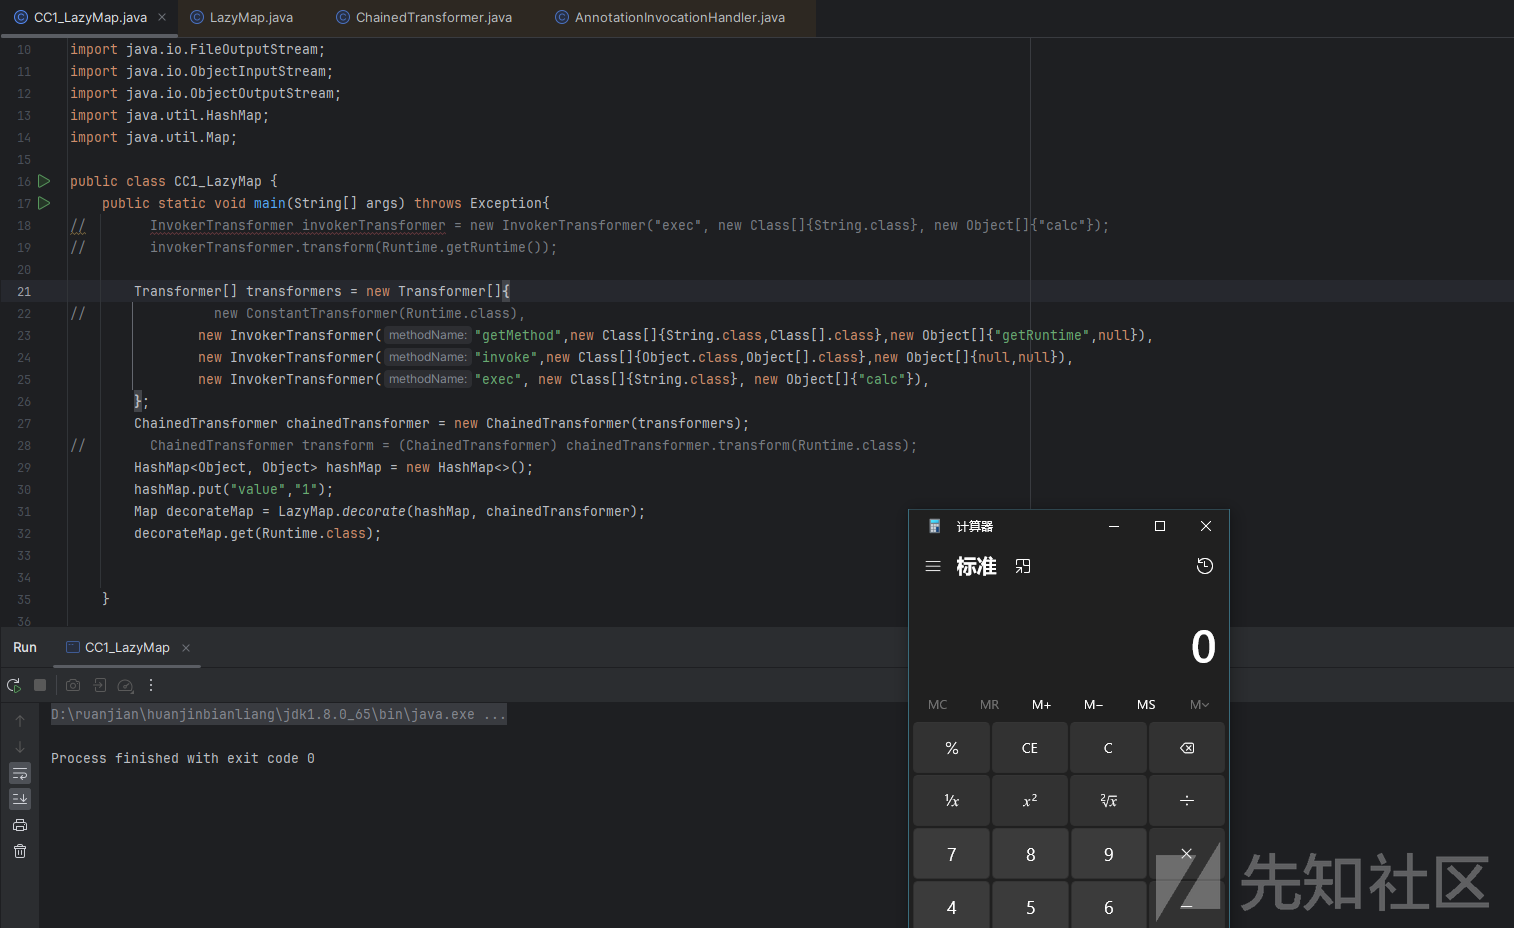
Task: Click the attach debugger icon in Run toolbar
Action: click(99, 685)
